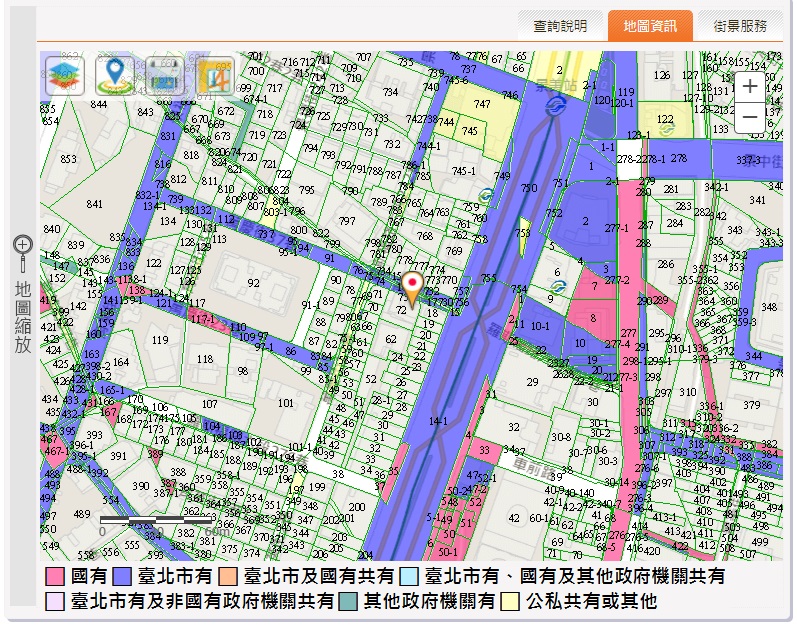
Task: Zoom out with the minus button
Action: 750,118
